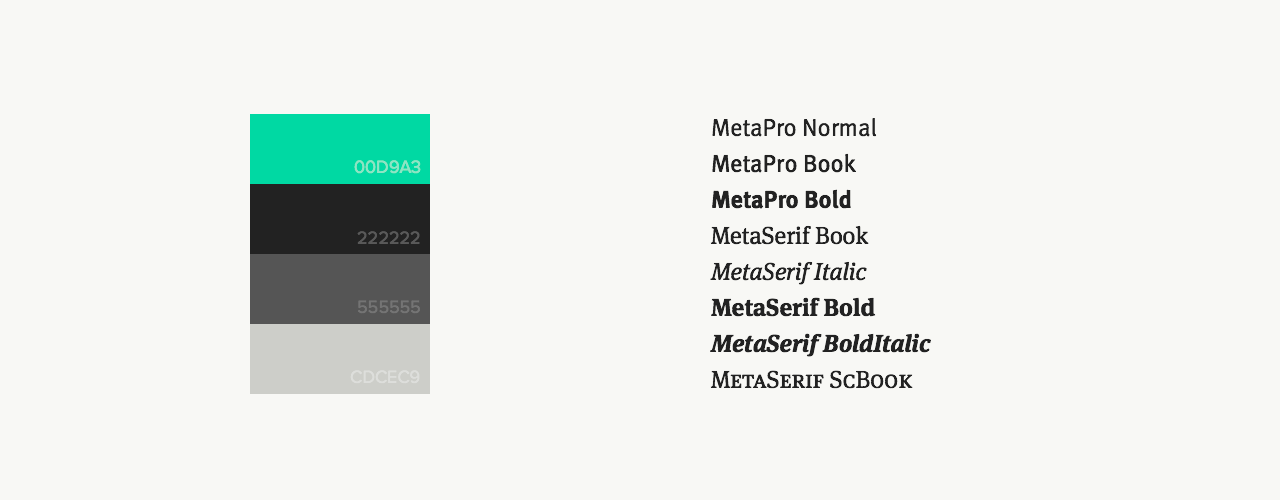This screenshot has height=500, width=1280.
Task: Pick the MetaSerif Bold font sample
Action: 793,308
